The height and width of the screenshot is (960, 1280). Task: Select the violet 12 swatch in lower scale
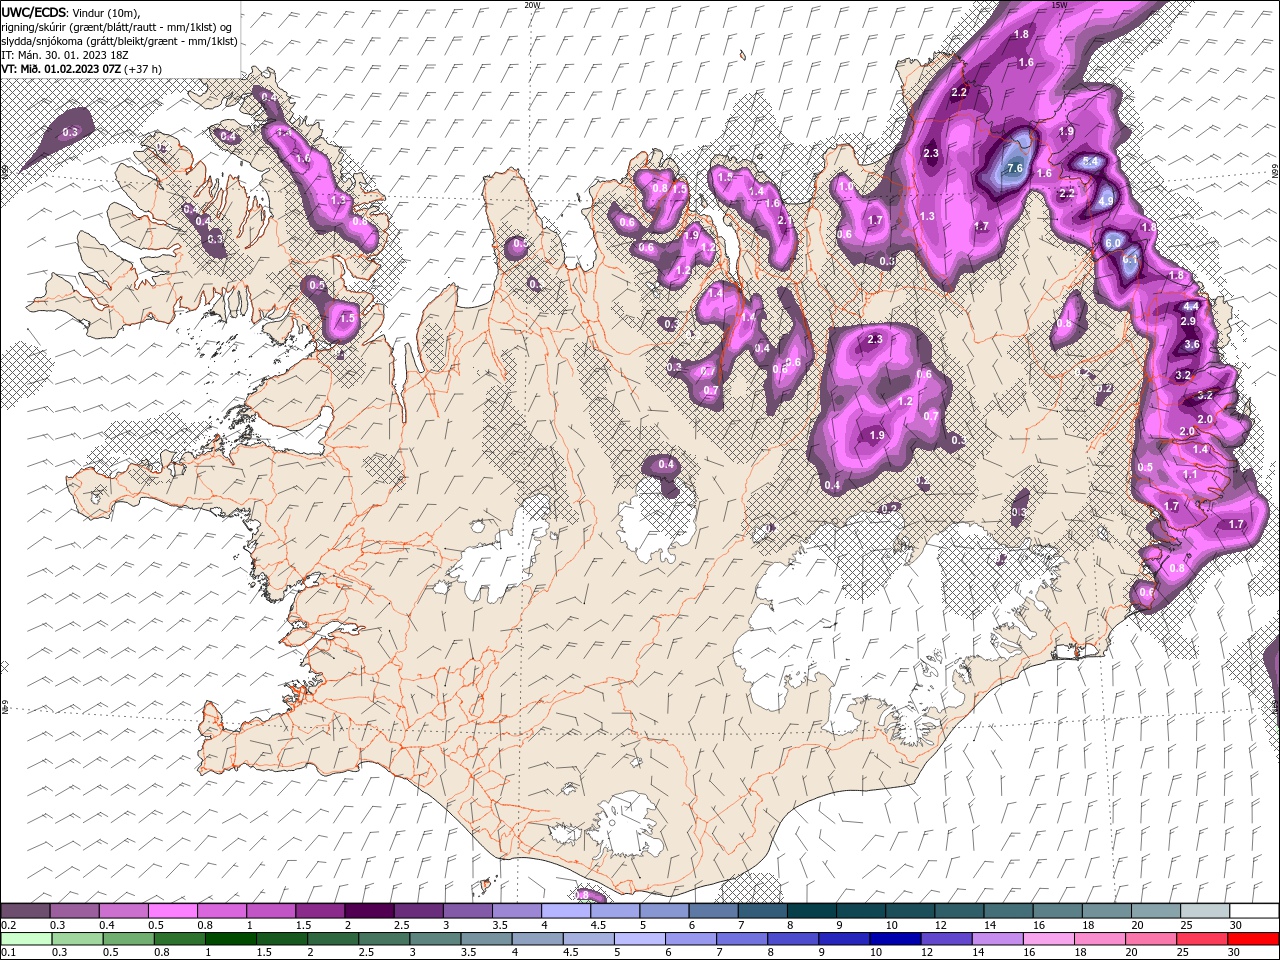[948, 939]
